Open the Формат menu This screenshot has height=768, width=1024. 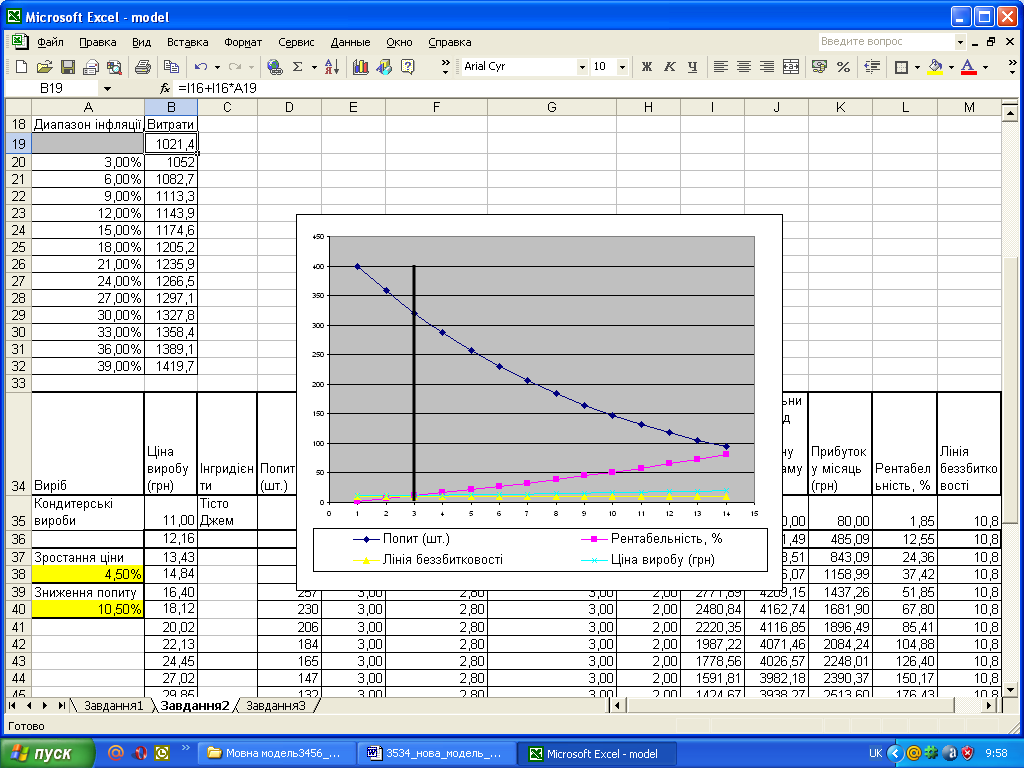point(243,42)
